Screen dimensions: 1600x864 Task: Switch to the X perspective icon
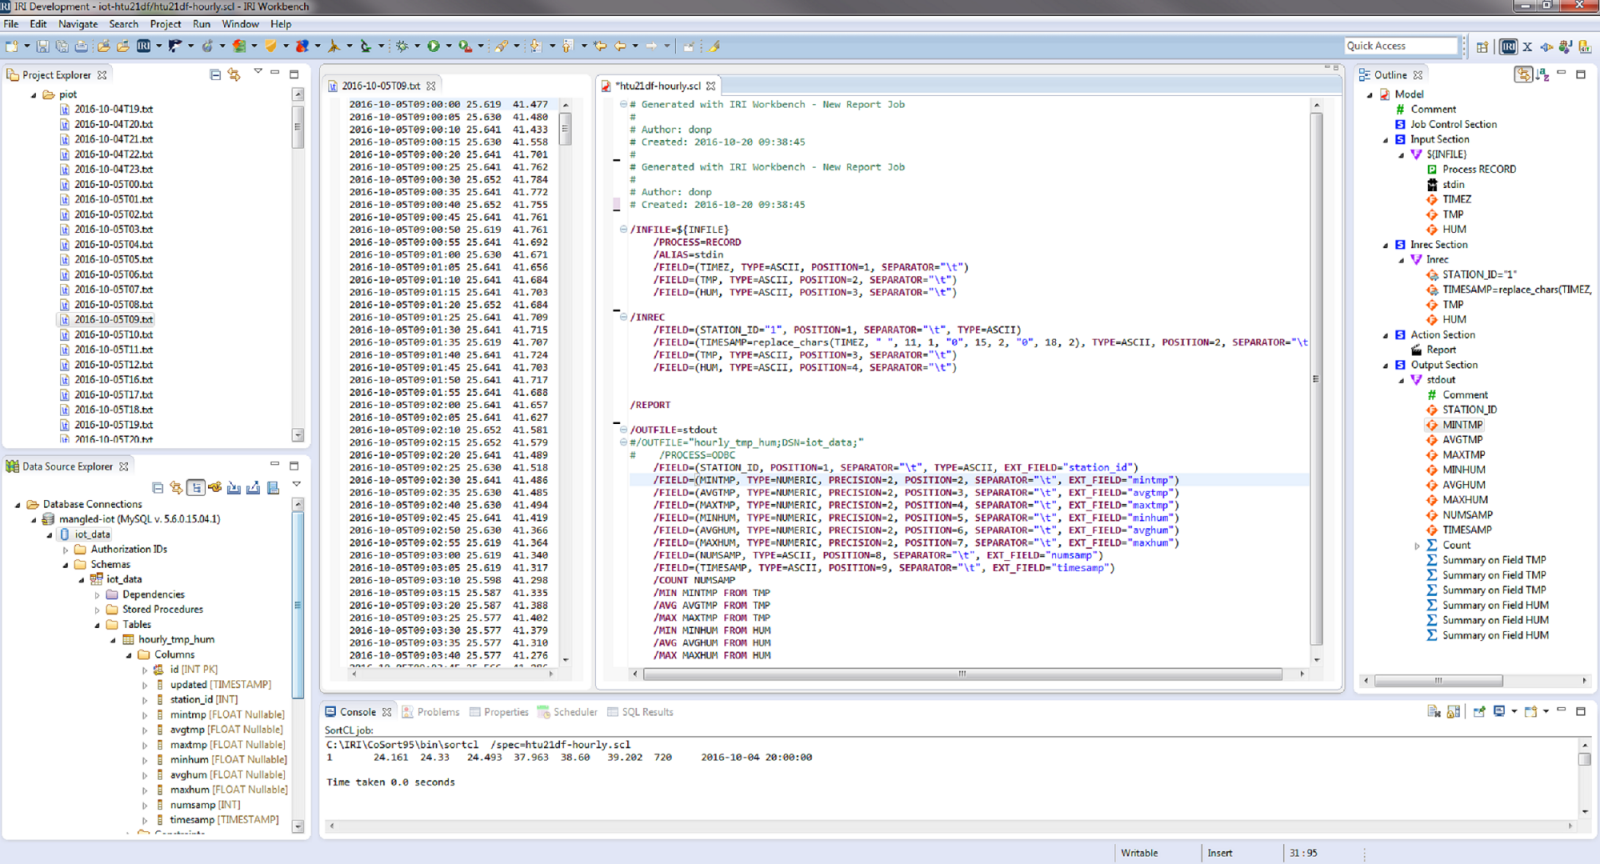1527,47
